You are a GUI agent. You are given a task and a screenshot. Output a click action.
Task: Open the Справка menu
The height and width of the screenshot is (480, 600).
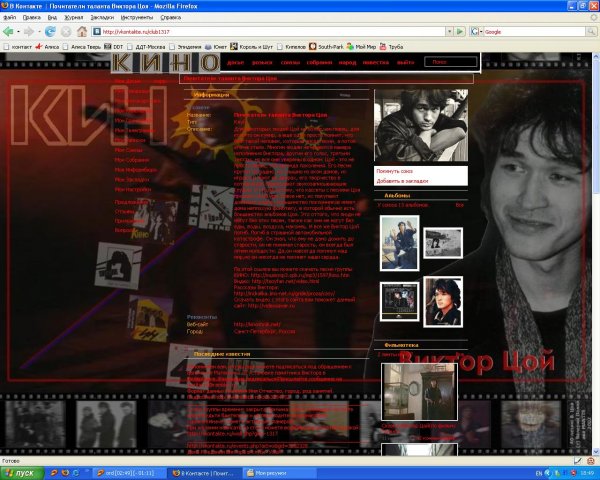[170, 18]
